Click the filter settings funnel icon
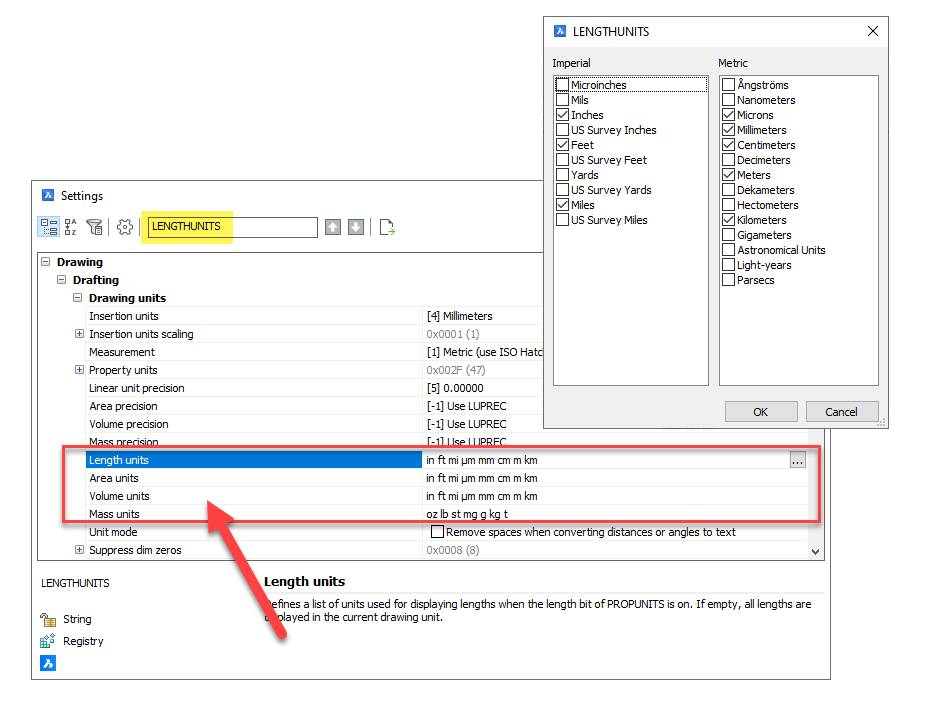Viewport: 932px width, 704px height. (x=94, y=227)
